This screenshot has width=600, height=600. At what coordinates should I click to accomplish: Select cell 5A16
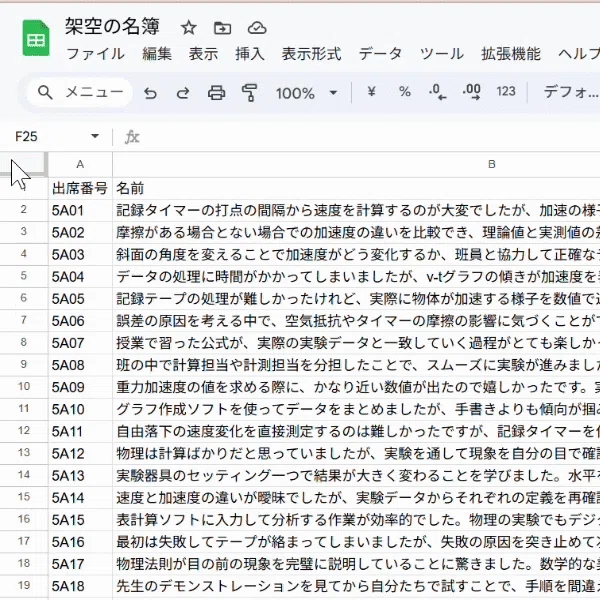pos(80,541)
